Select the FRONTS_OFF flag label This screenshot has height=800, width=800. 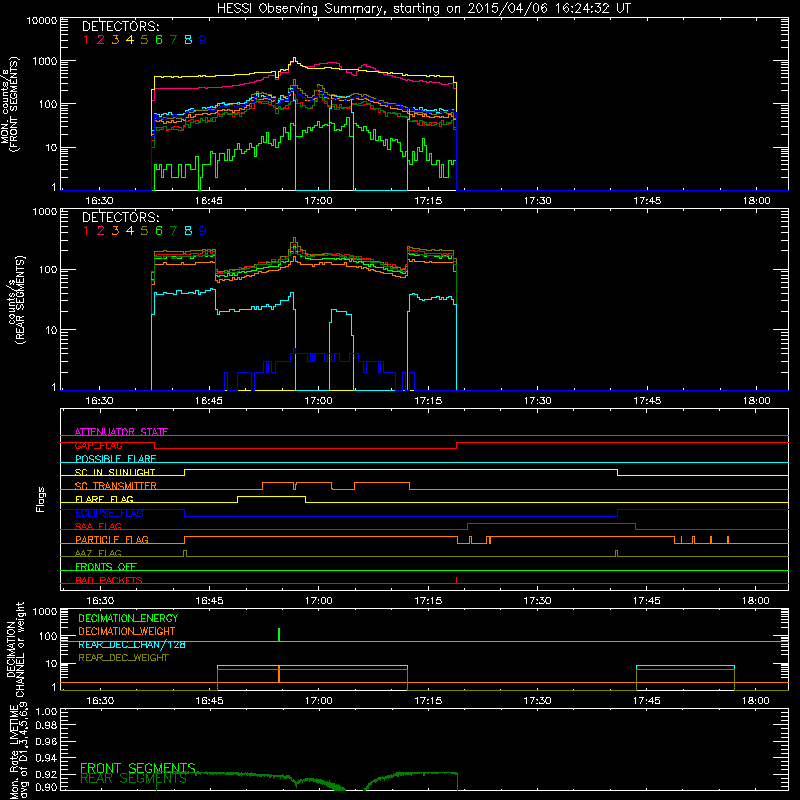(x=106, y=566)
